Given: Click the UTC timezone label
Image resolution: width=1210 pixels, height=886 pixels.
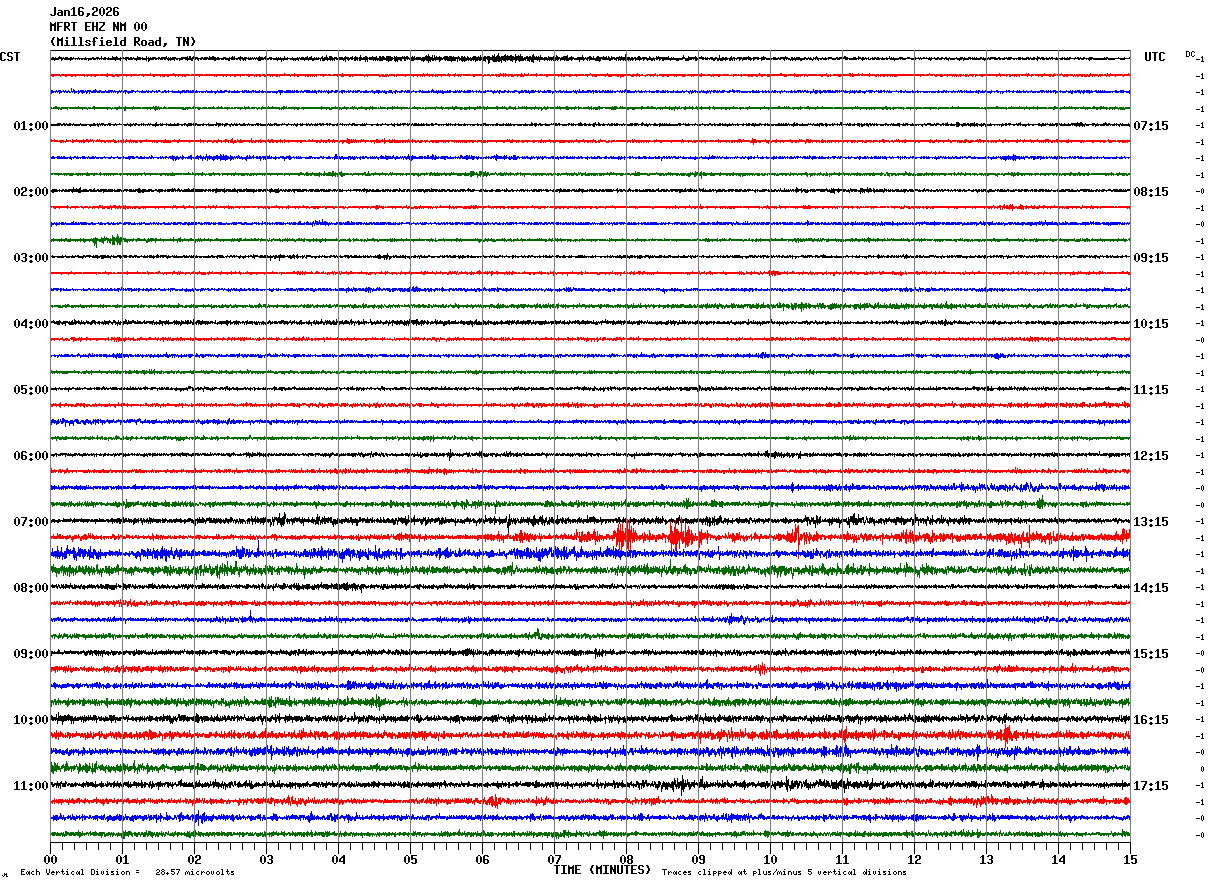Looking at the screenshot, I should [x=1155, y=57].
